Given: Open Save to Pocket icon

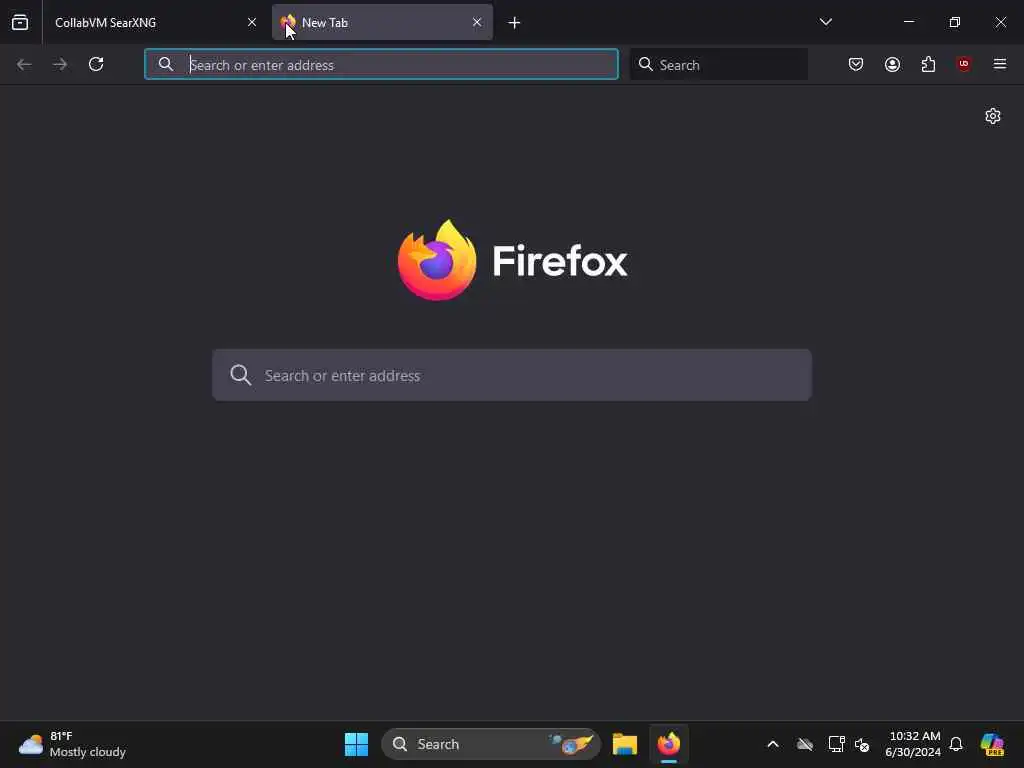Looking at the screenshot, I should 856,64.
